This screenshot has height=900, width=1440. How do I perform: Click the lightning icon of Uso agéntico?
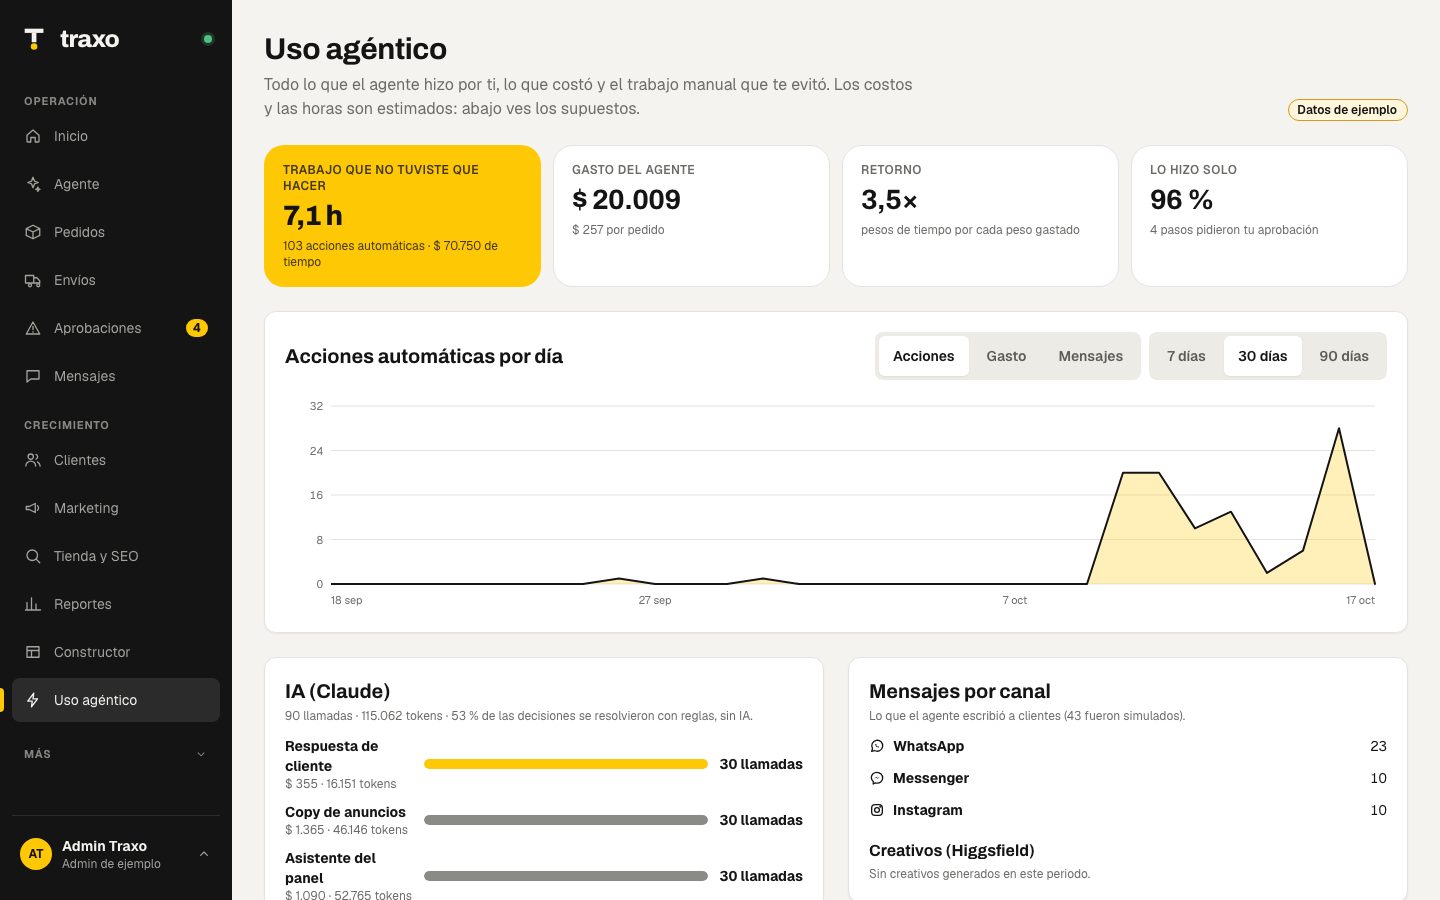click(x=33, y=700)
